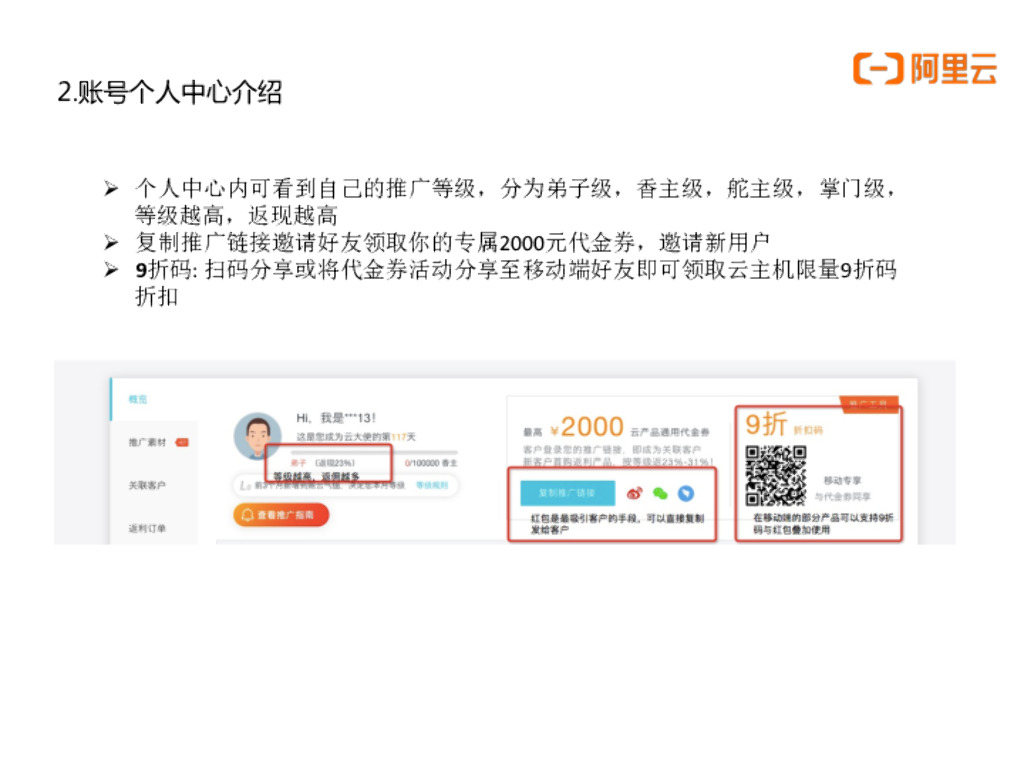Click the user avatar portrait

click(258, 436)
